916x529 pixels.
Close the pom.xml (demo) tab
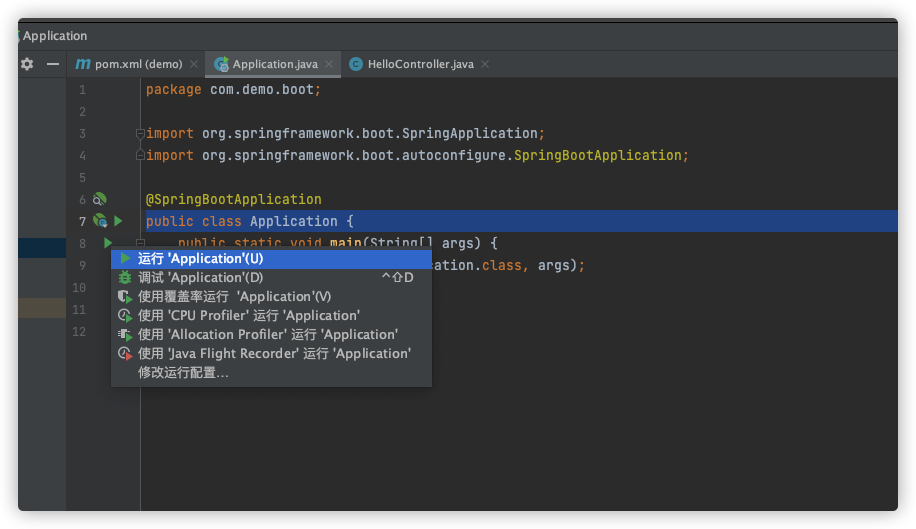pos(193,64)
